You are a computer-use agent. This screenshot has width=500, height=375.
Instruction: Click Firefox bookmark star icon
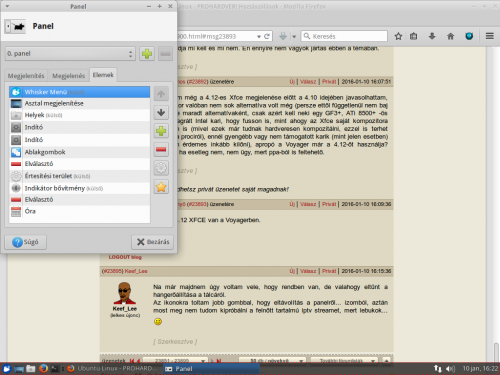click(x=398, y=36)
